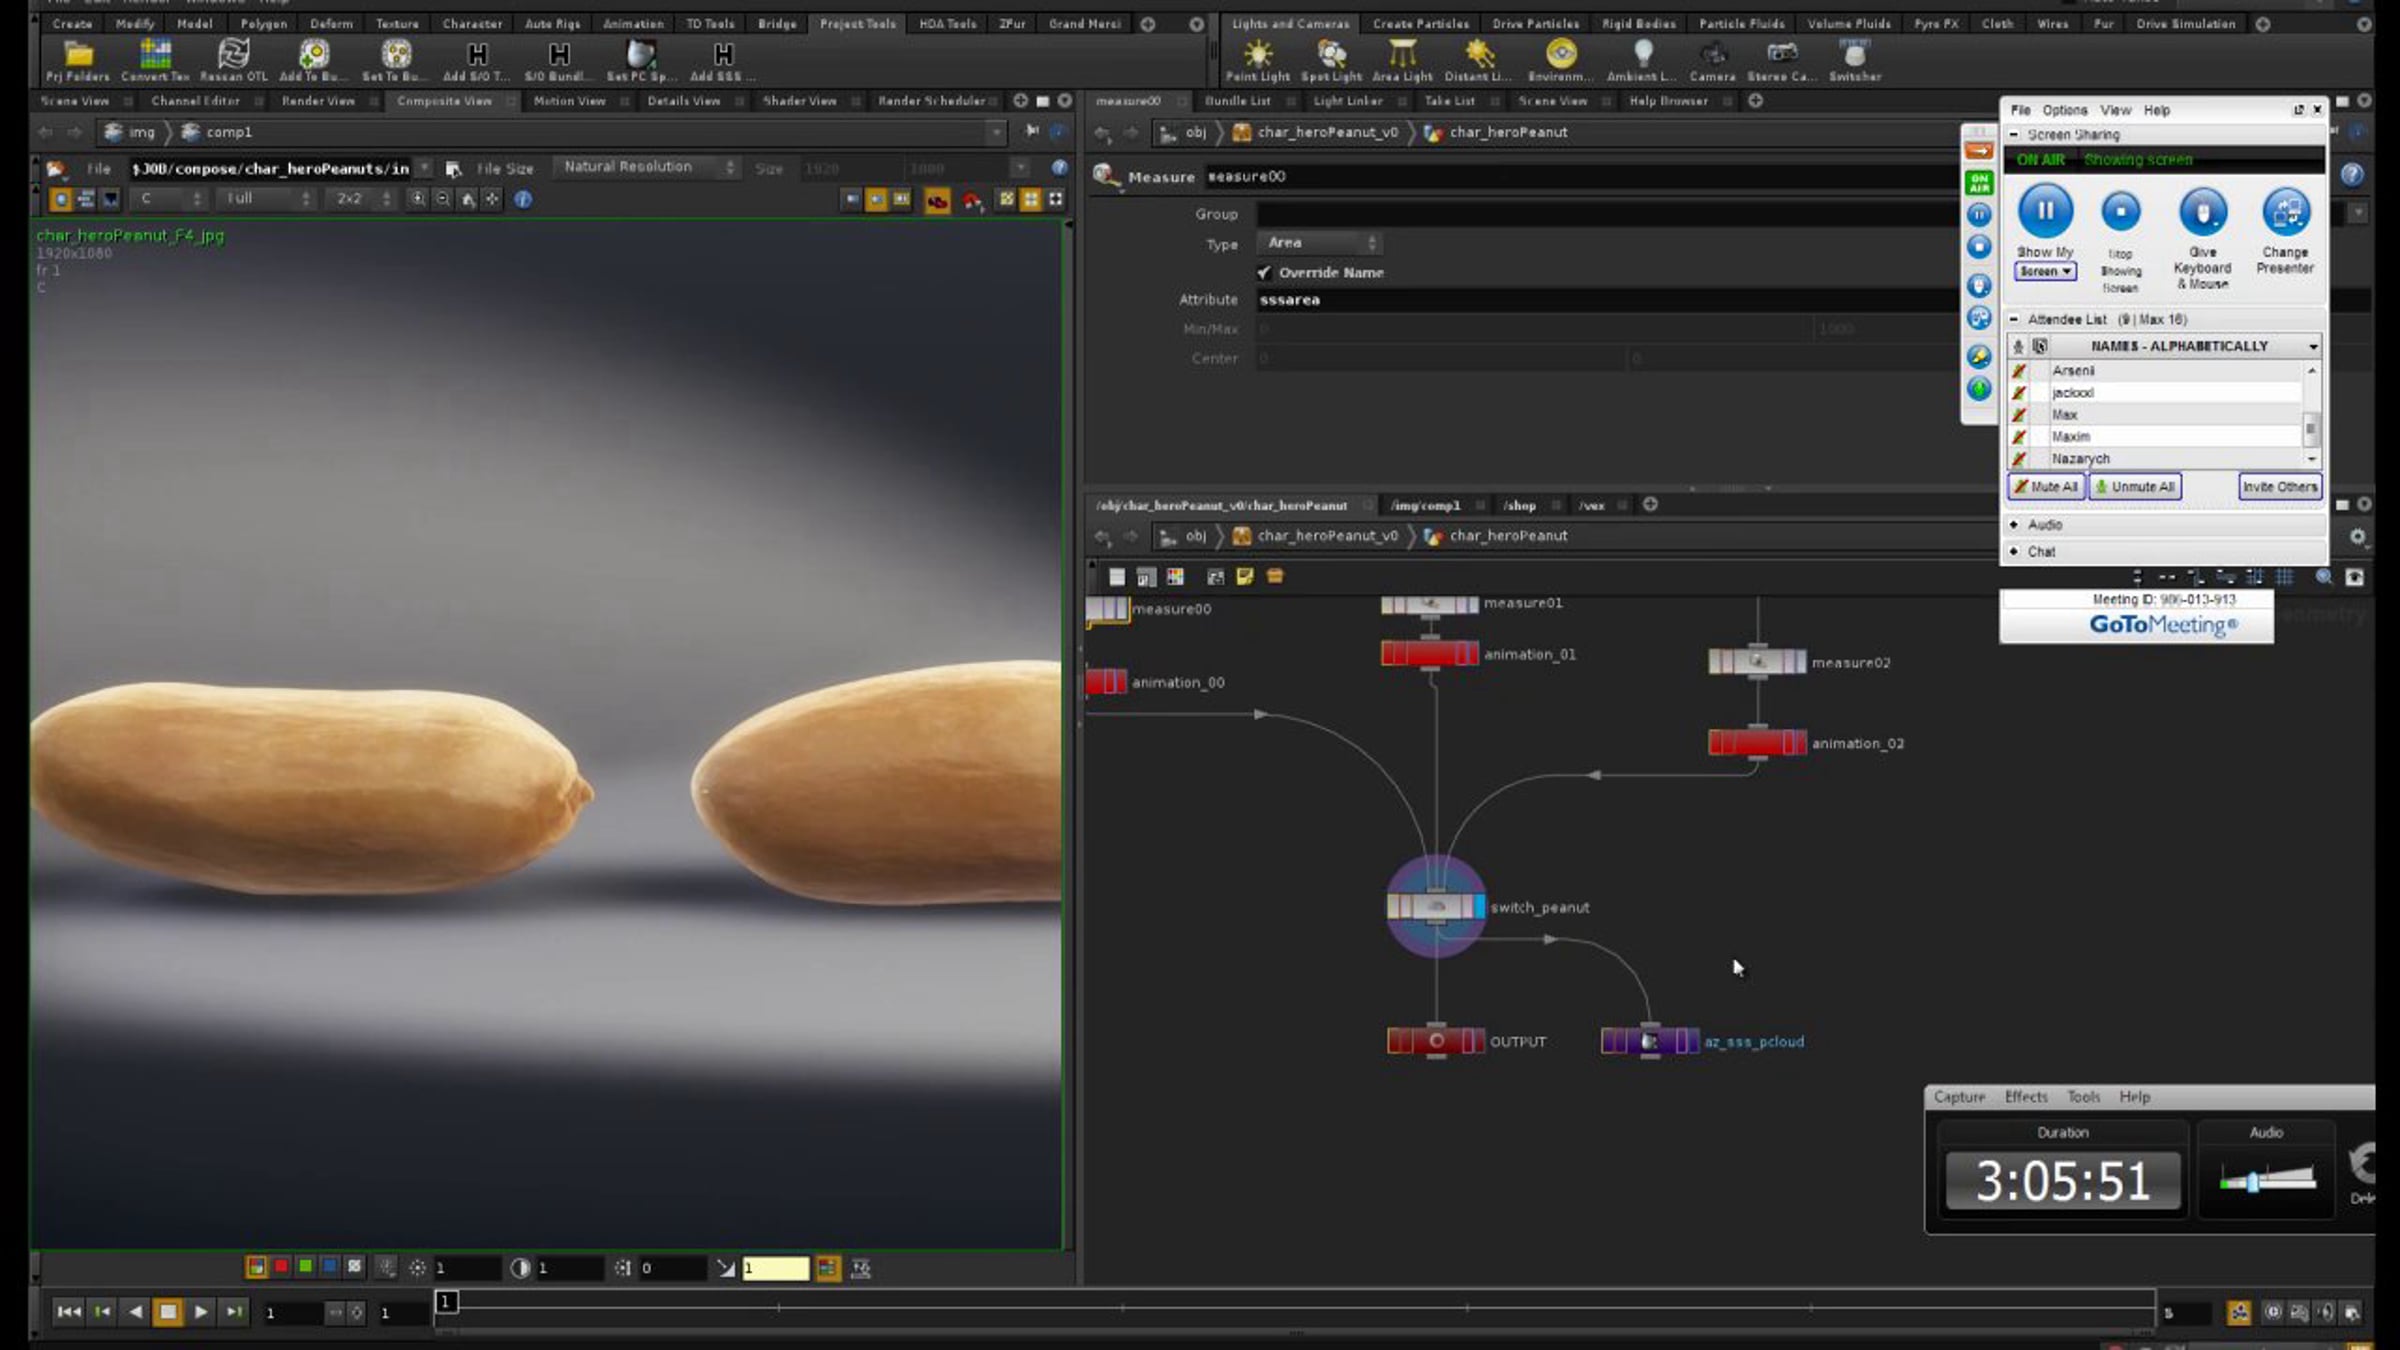Pause screen sharing with the large pause button
The height and width of the screenshot is (1350, 2400).
coord(2045,211)
